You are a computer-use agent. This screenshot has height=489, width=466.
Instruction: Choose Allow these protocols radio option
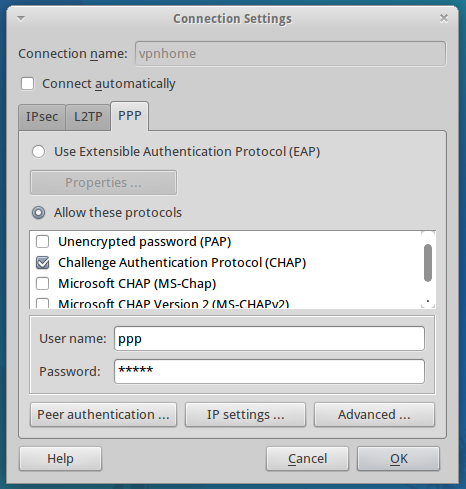coord(38,213)
